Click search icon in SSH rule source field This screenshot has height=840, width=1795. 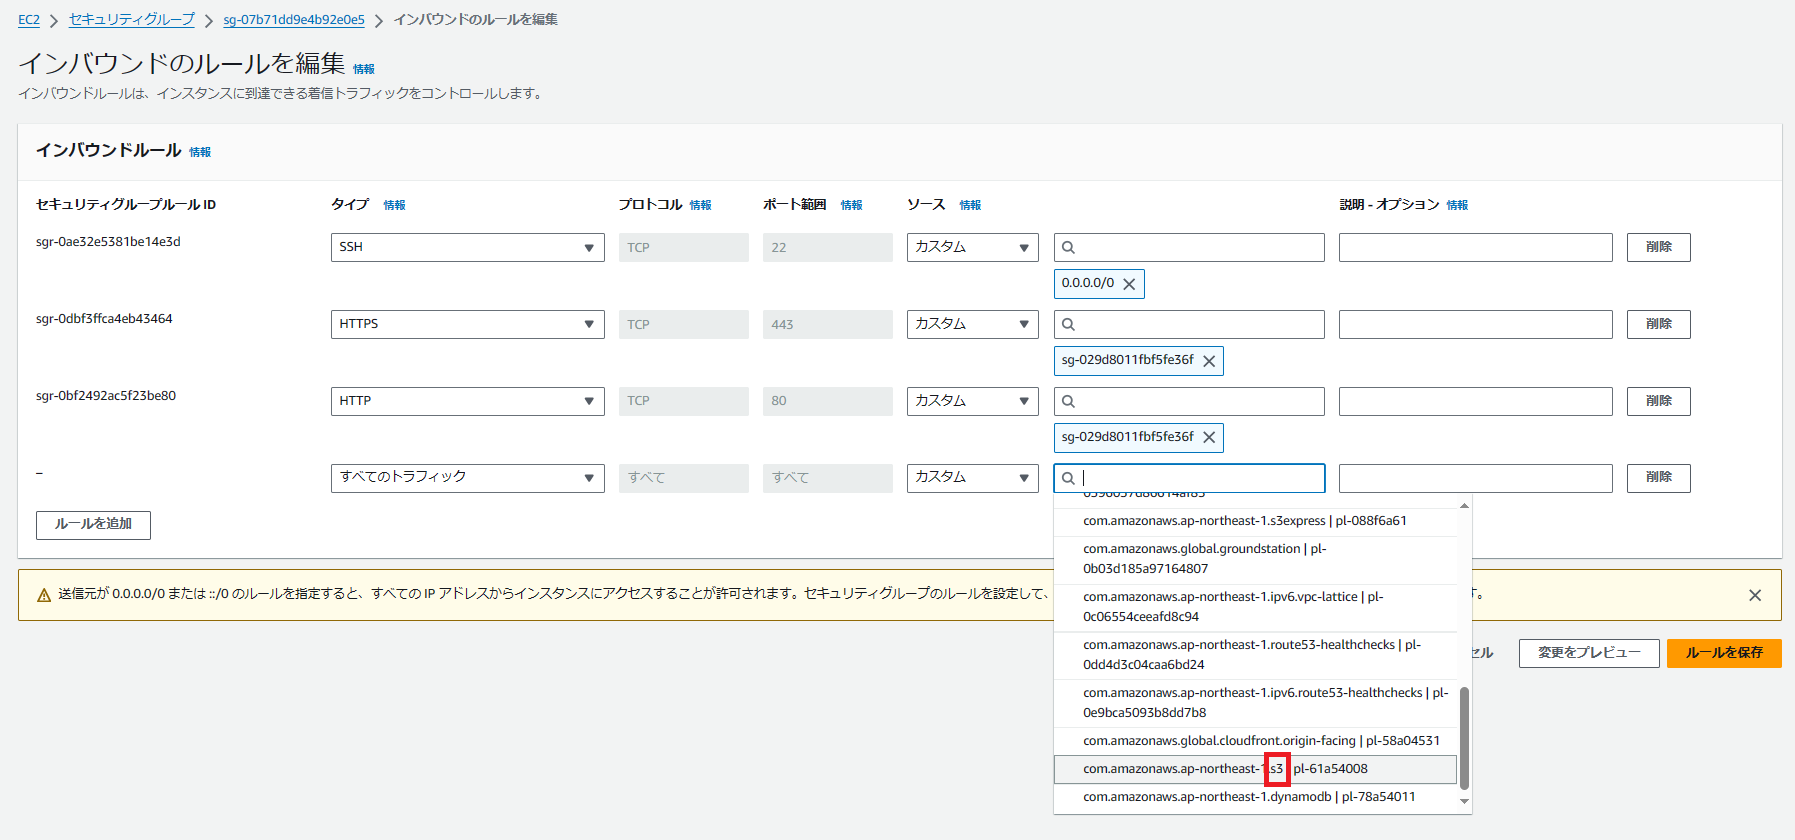tap(1068, 247)
